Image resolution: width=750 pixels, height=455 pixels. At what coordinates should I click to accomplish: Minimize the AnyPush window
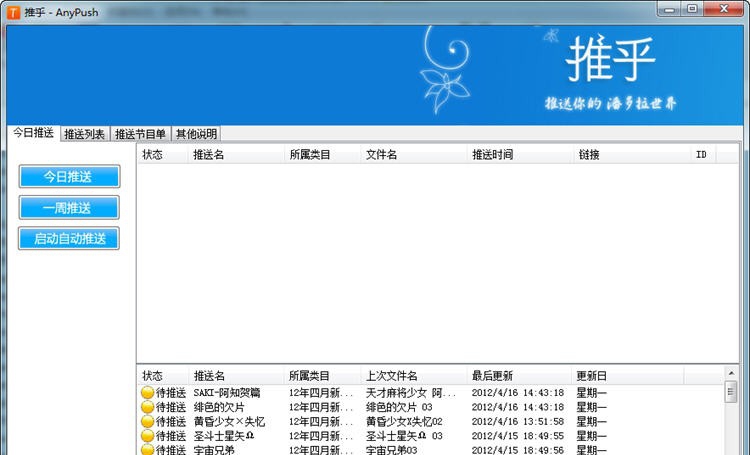670,9
